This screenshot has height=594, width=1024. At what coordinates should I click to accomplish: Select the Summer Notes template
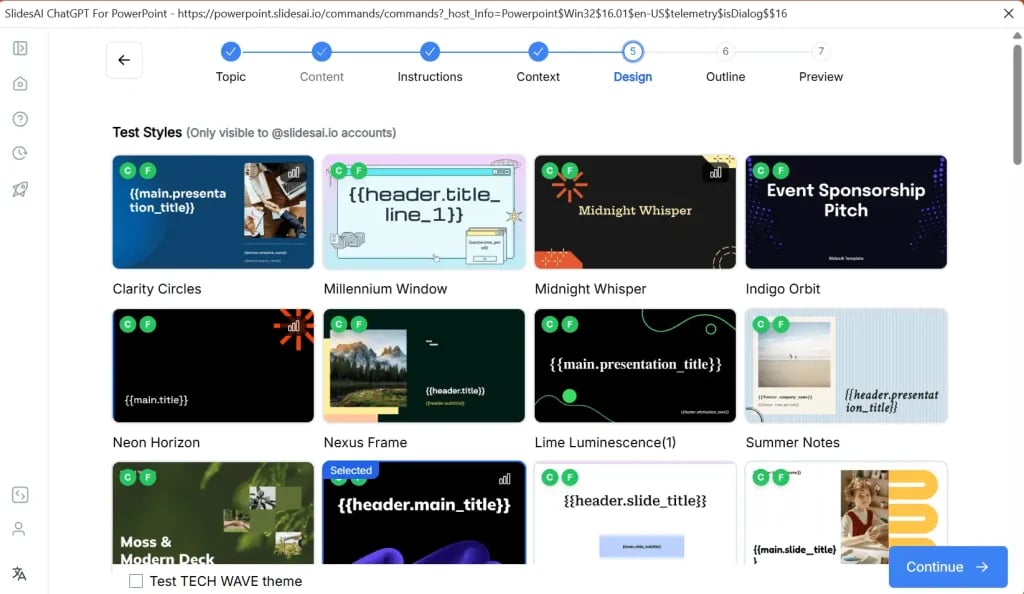pyautogui.click(x=846, y=365)
